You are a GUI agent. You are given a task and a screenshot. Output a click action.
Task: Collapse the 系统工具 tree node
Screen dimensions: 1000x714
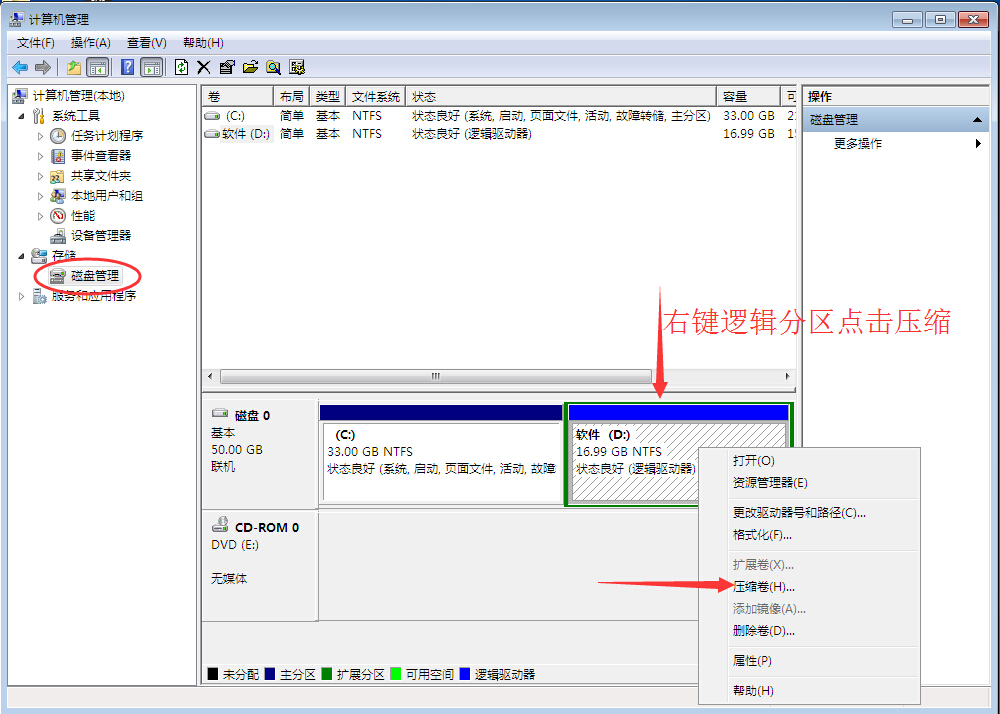coord(21,115)
